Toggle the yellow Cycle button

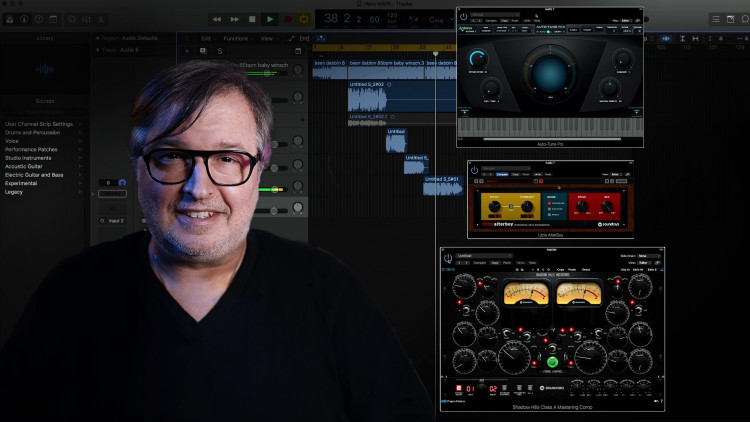304,19
